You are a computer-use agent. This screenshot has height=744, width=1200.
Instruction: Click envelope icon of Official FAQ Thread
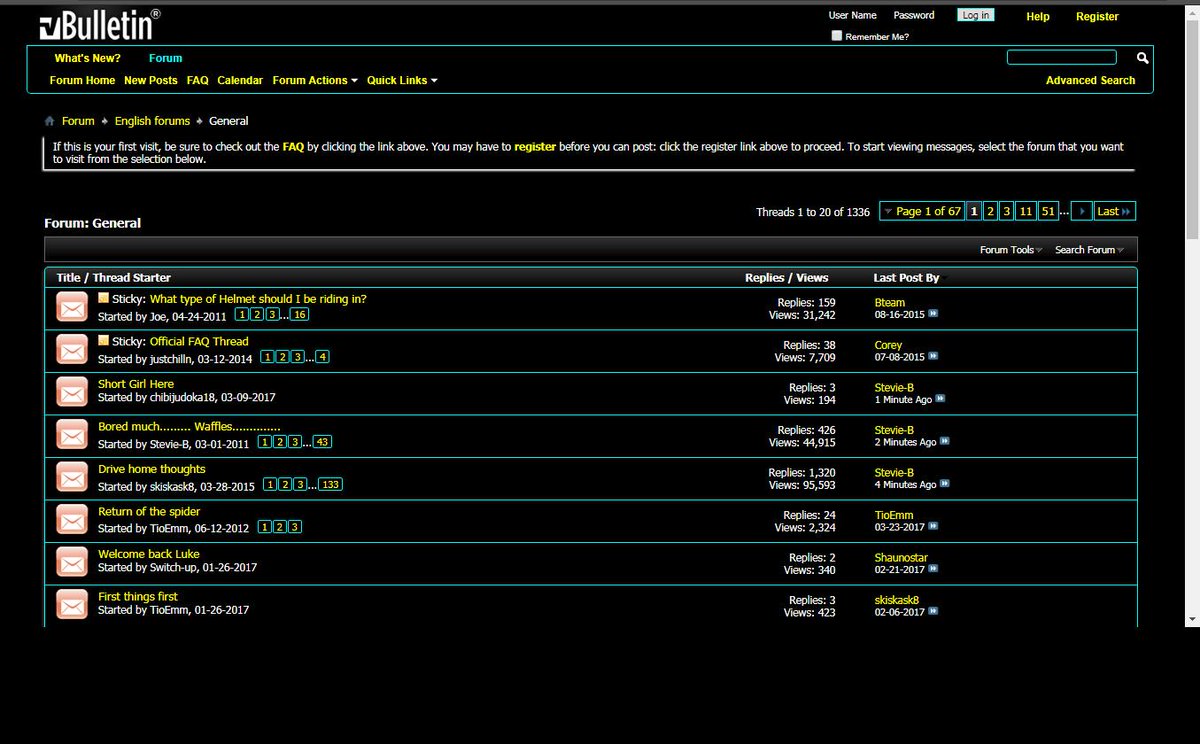(72, 351)
